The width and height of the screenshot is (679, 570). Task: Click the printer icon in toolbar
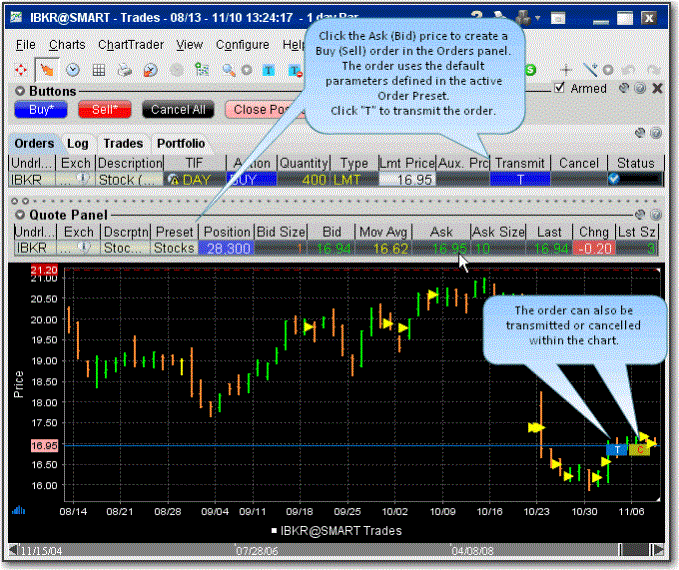coord(125,69)
